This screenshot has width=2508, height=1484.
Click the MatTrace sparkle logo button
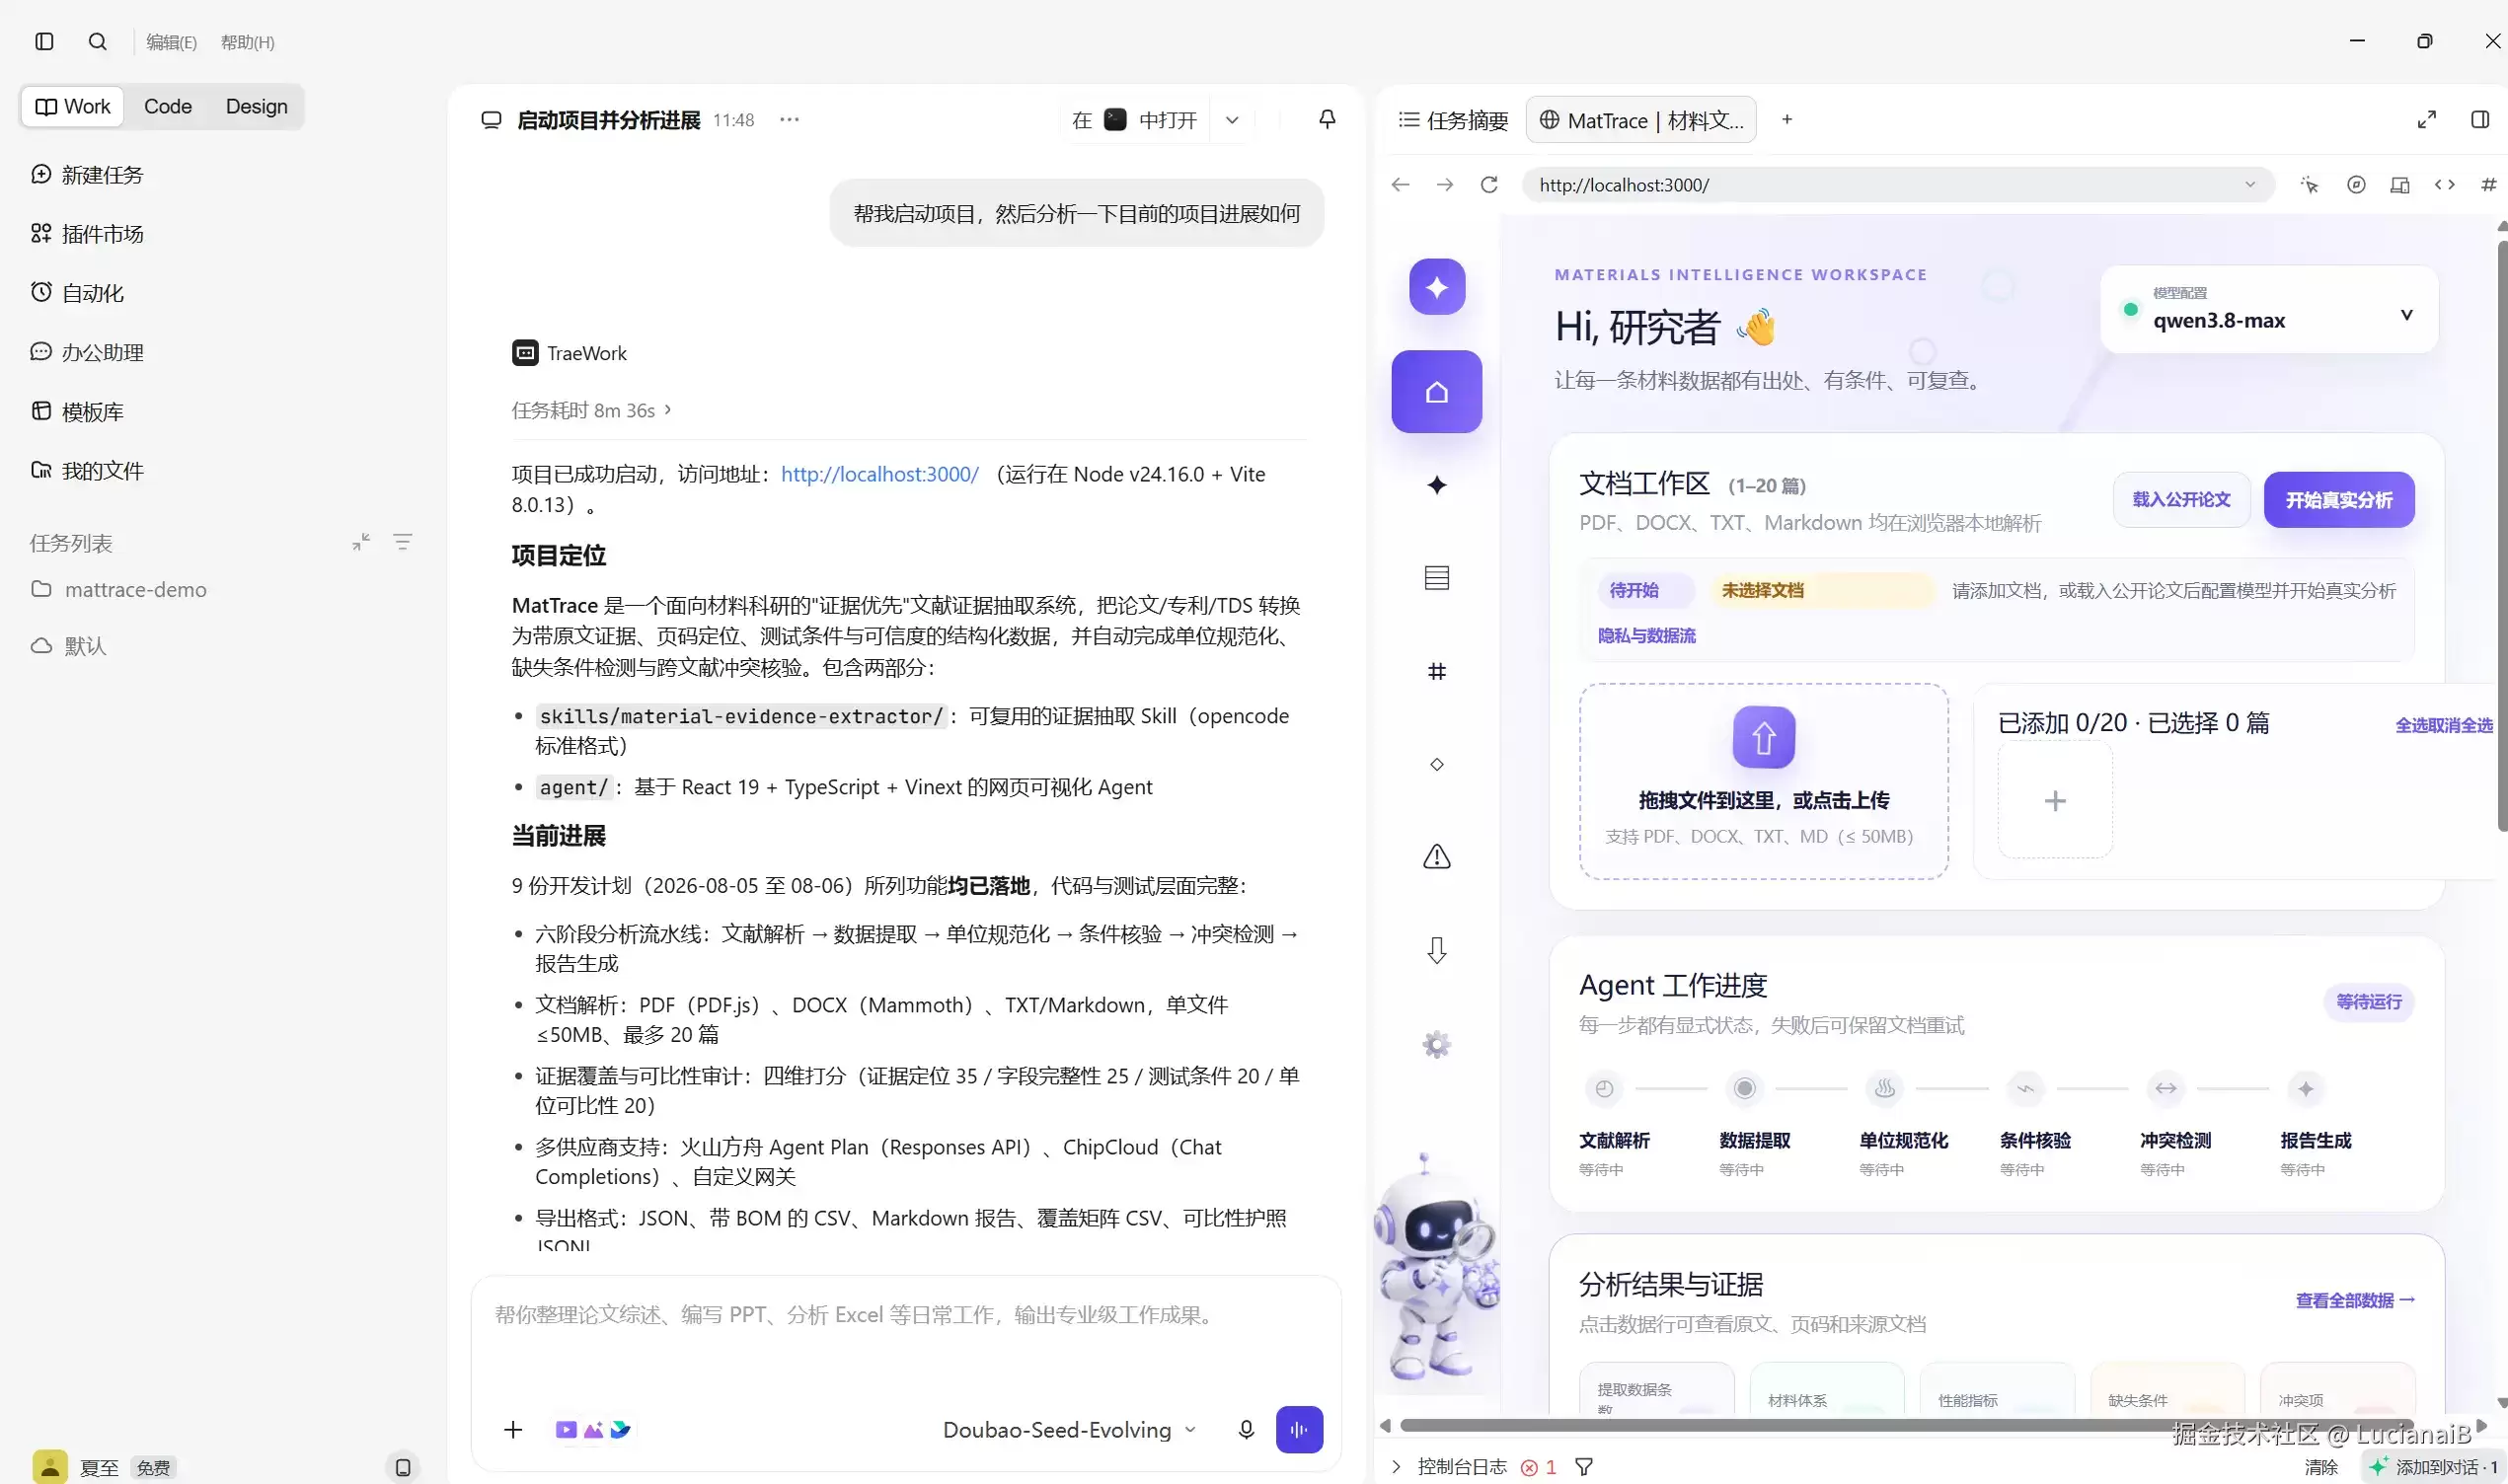(x=1437, y=287)
